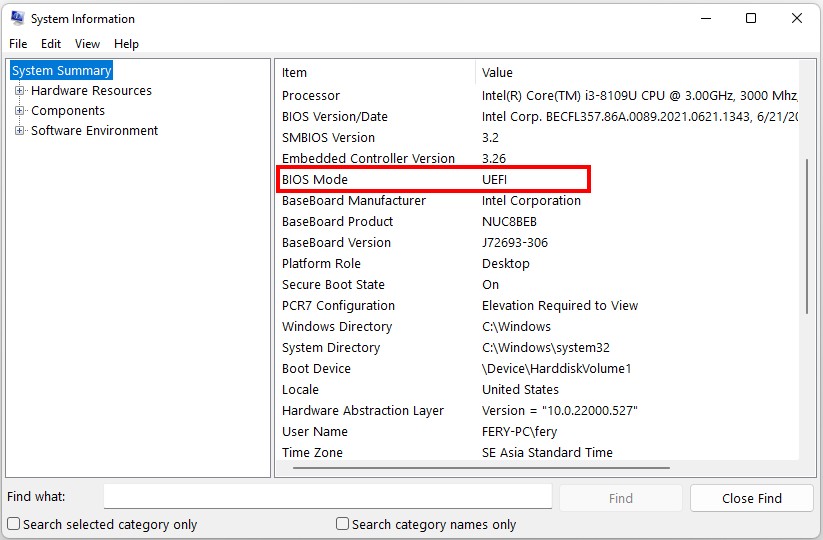823x540 pixels.
Task: Select the Windows Directory row
Action: [x=537, y=326]
